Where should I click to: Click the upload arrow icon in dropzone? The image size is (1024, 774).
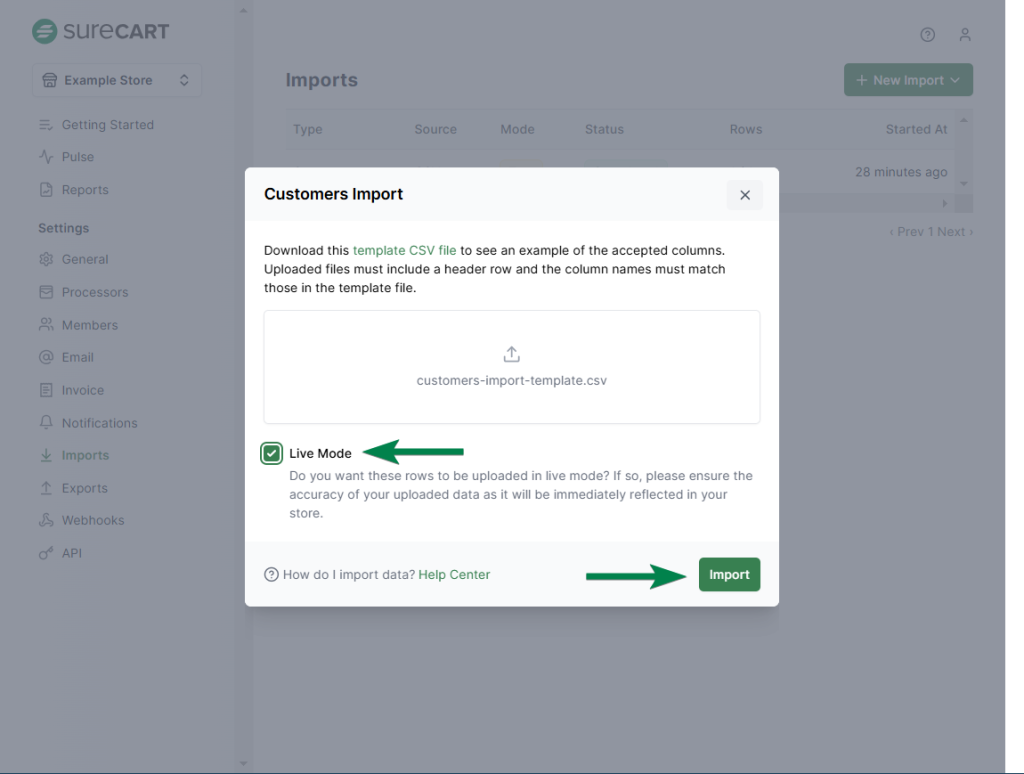click(x=511, y=355)
